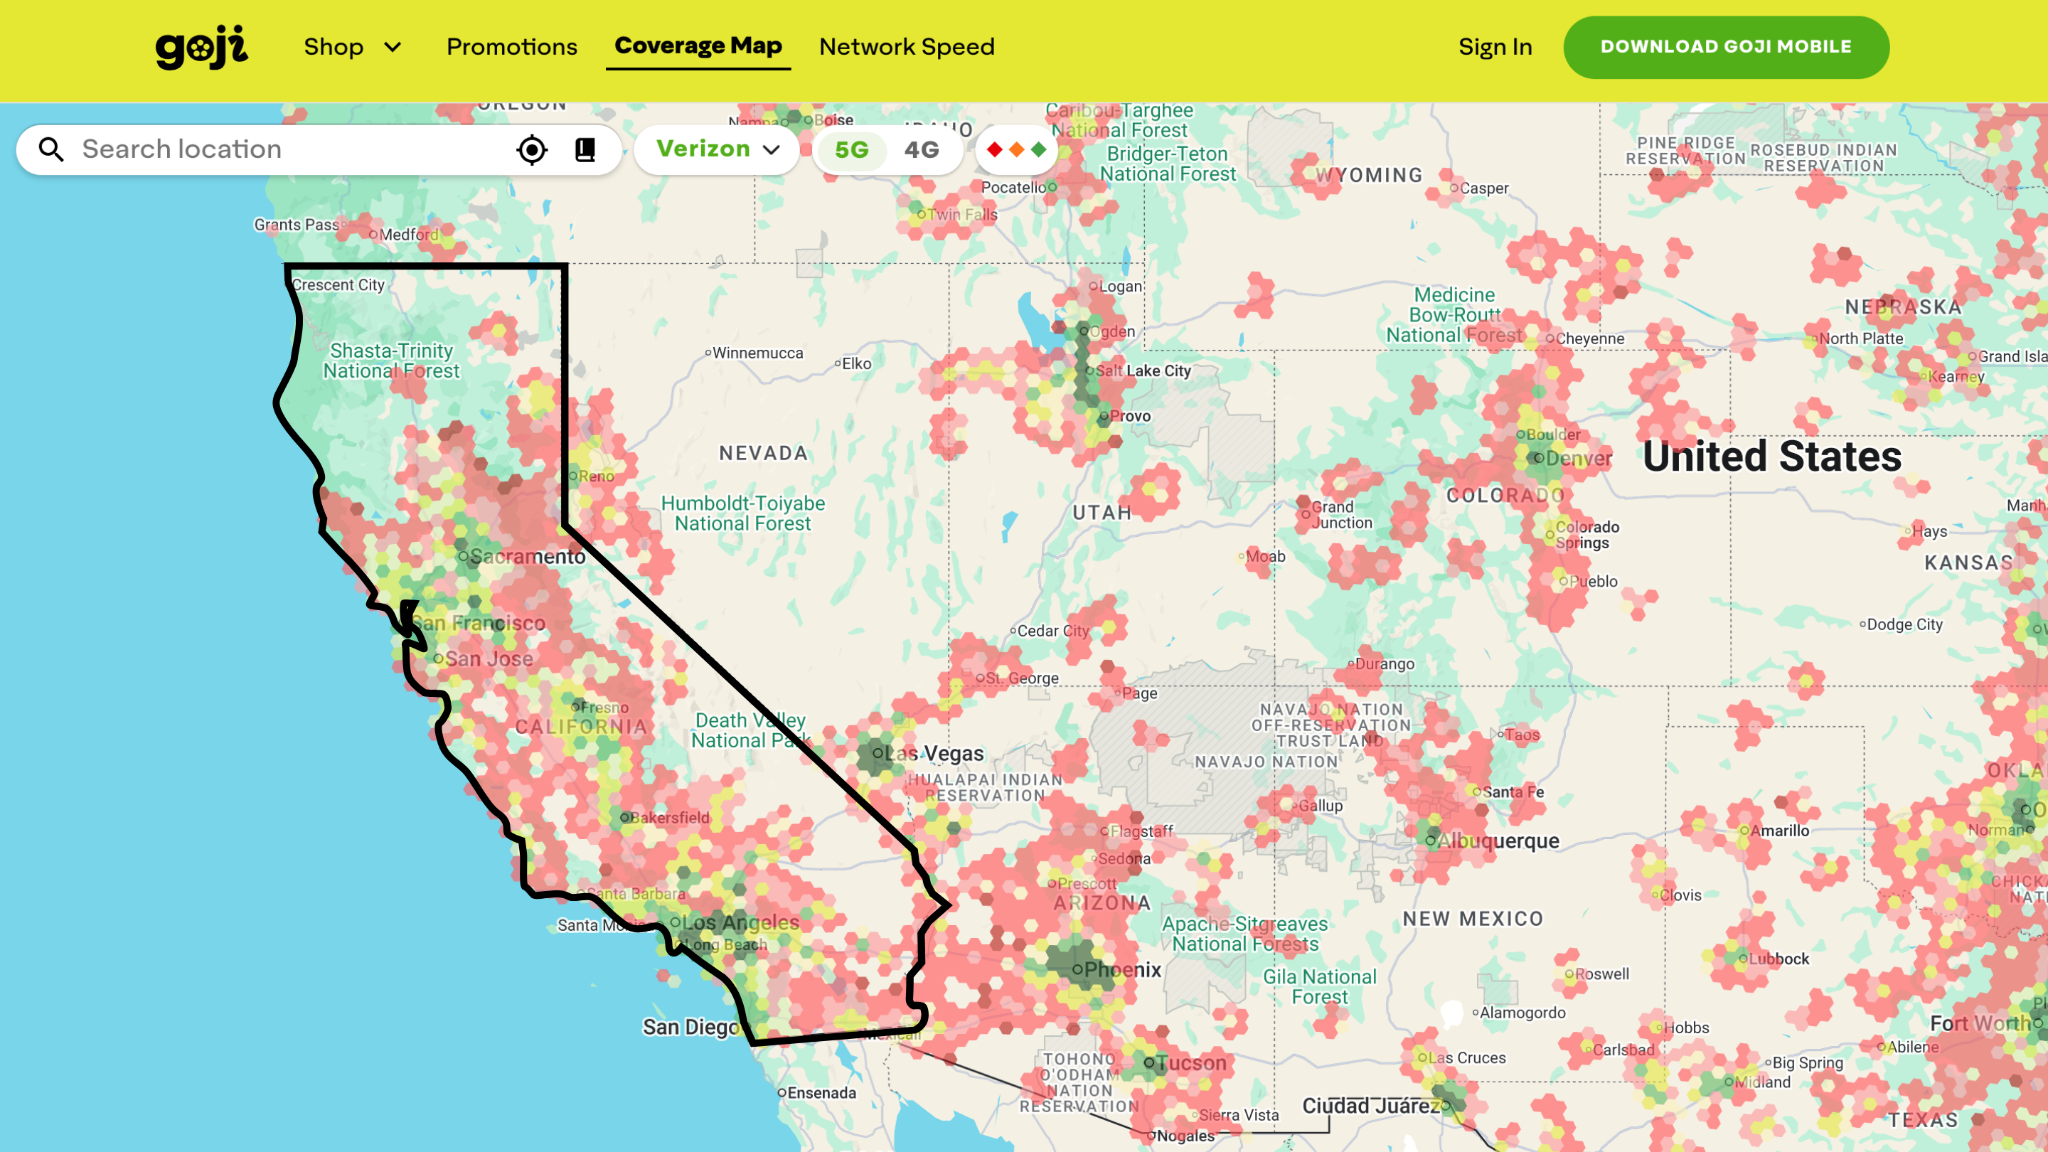Click the Denver city marker
2048x1152 pixels.
pos(1538,459)
